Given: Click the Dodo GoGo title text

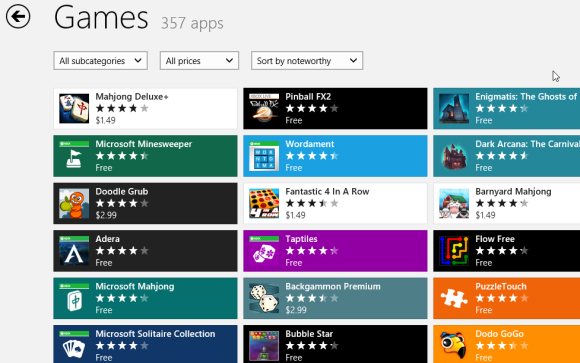Looking at the screenshot, I should click(x=499, y=334).
